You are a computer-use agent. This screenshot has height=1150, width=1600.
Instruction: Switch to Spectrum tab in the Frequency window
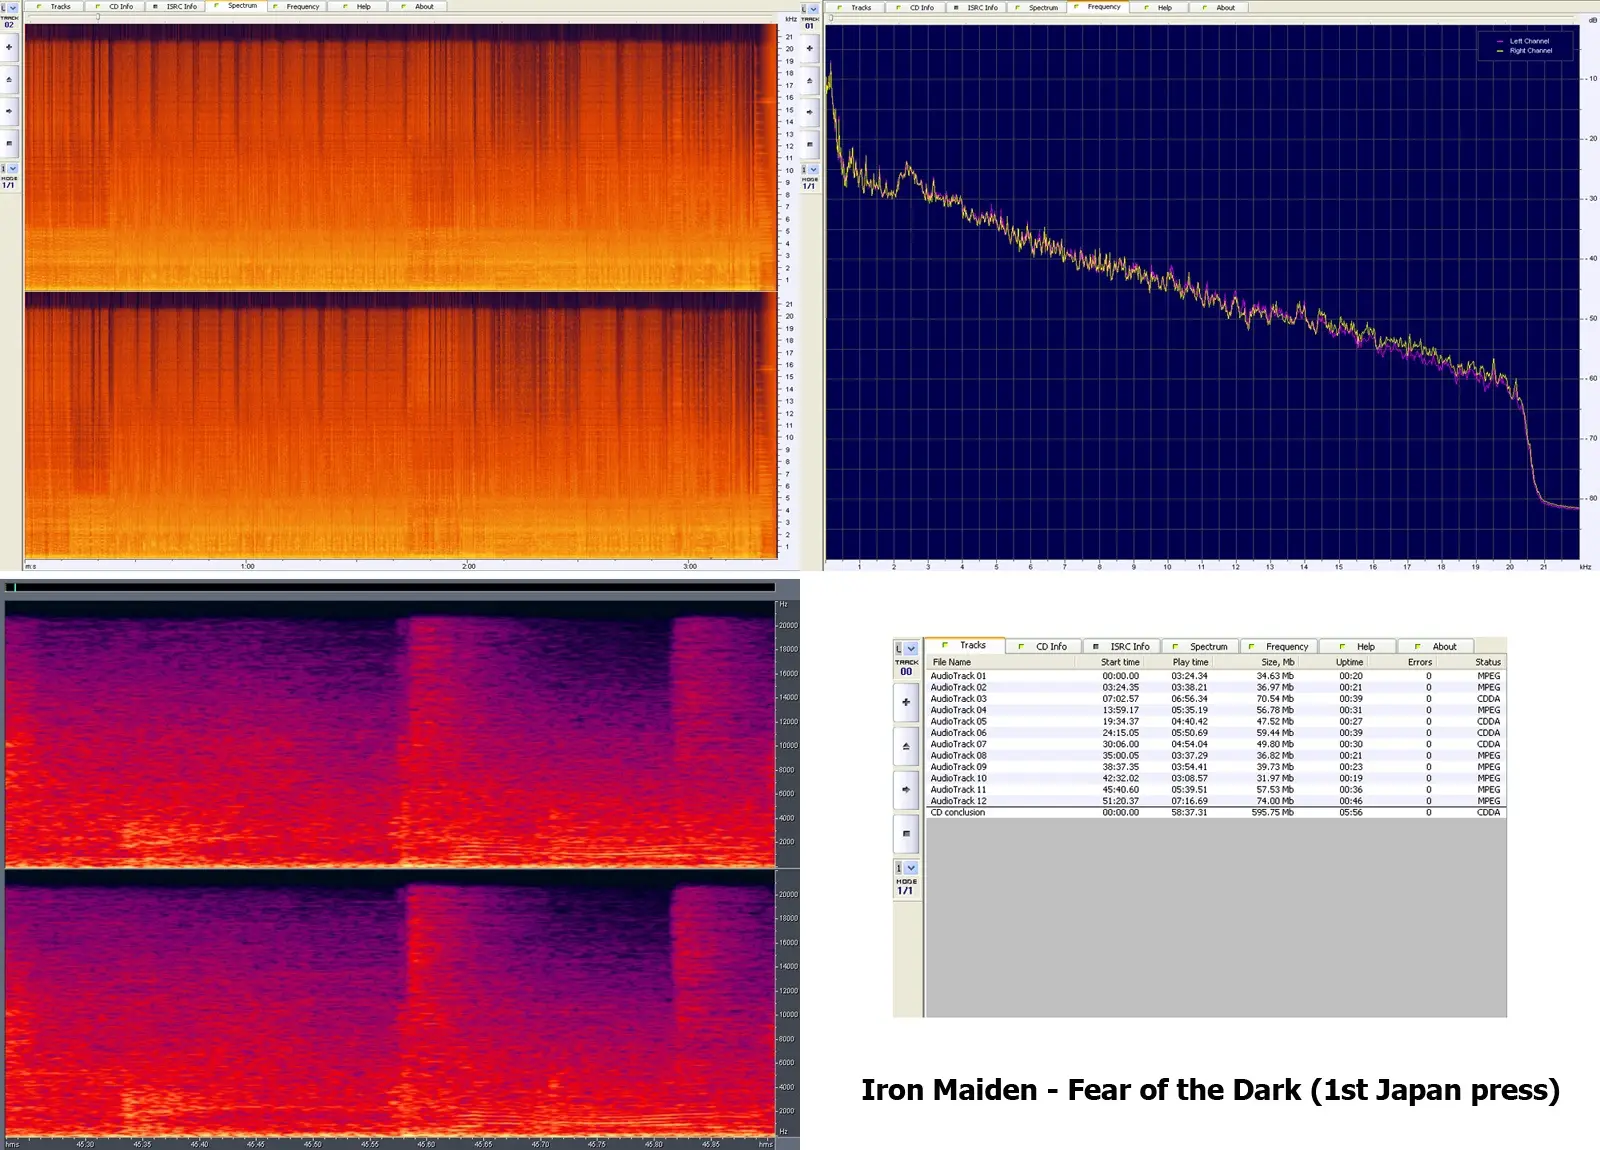[1037, 7]
